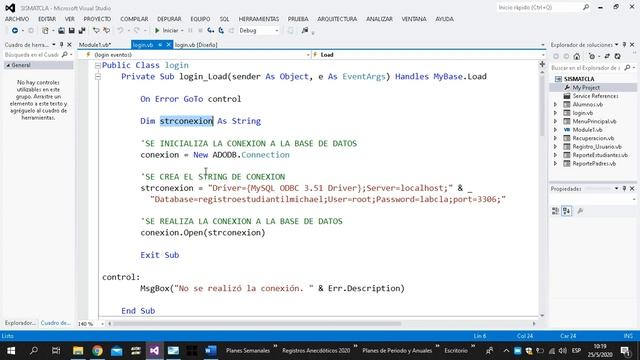The height and width of the screenshot is (360, 640).
Task: Click the search icon in Solution Explorer
Action: (x=627, y=68)
